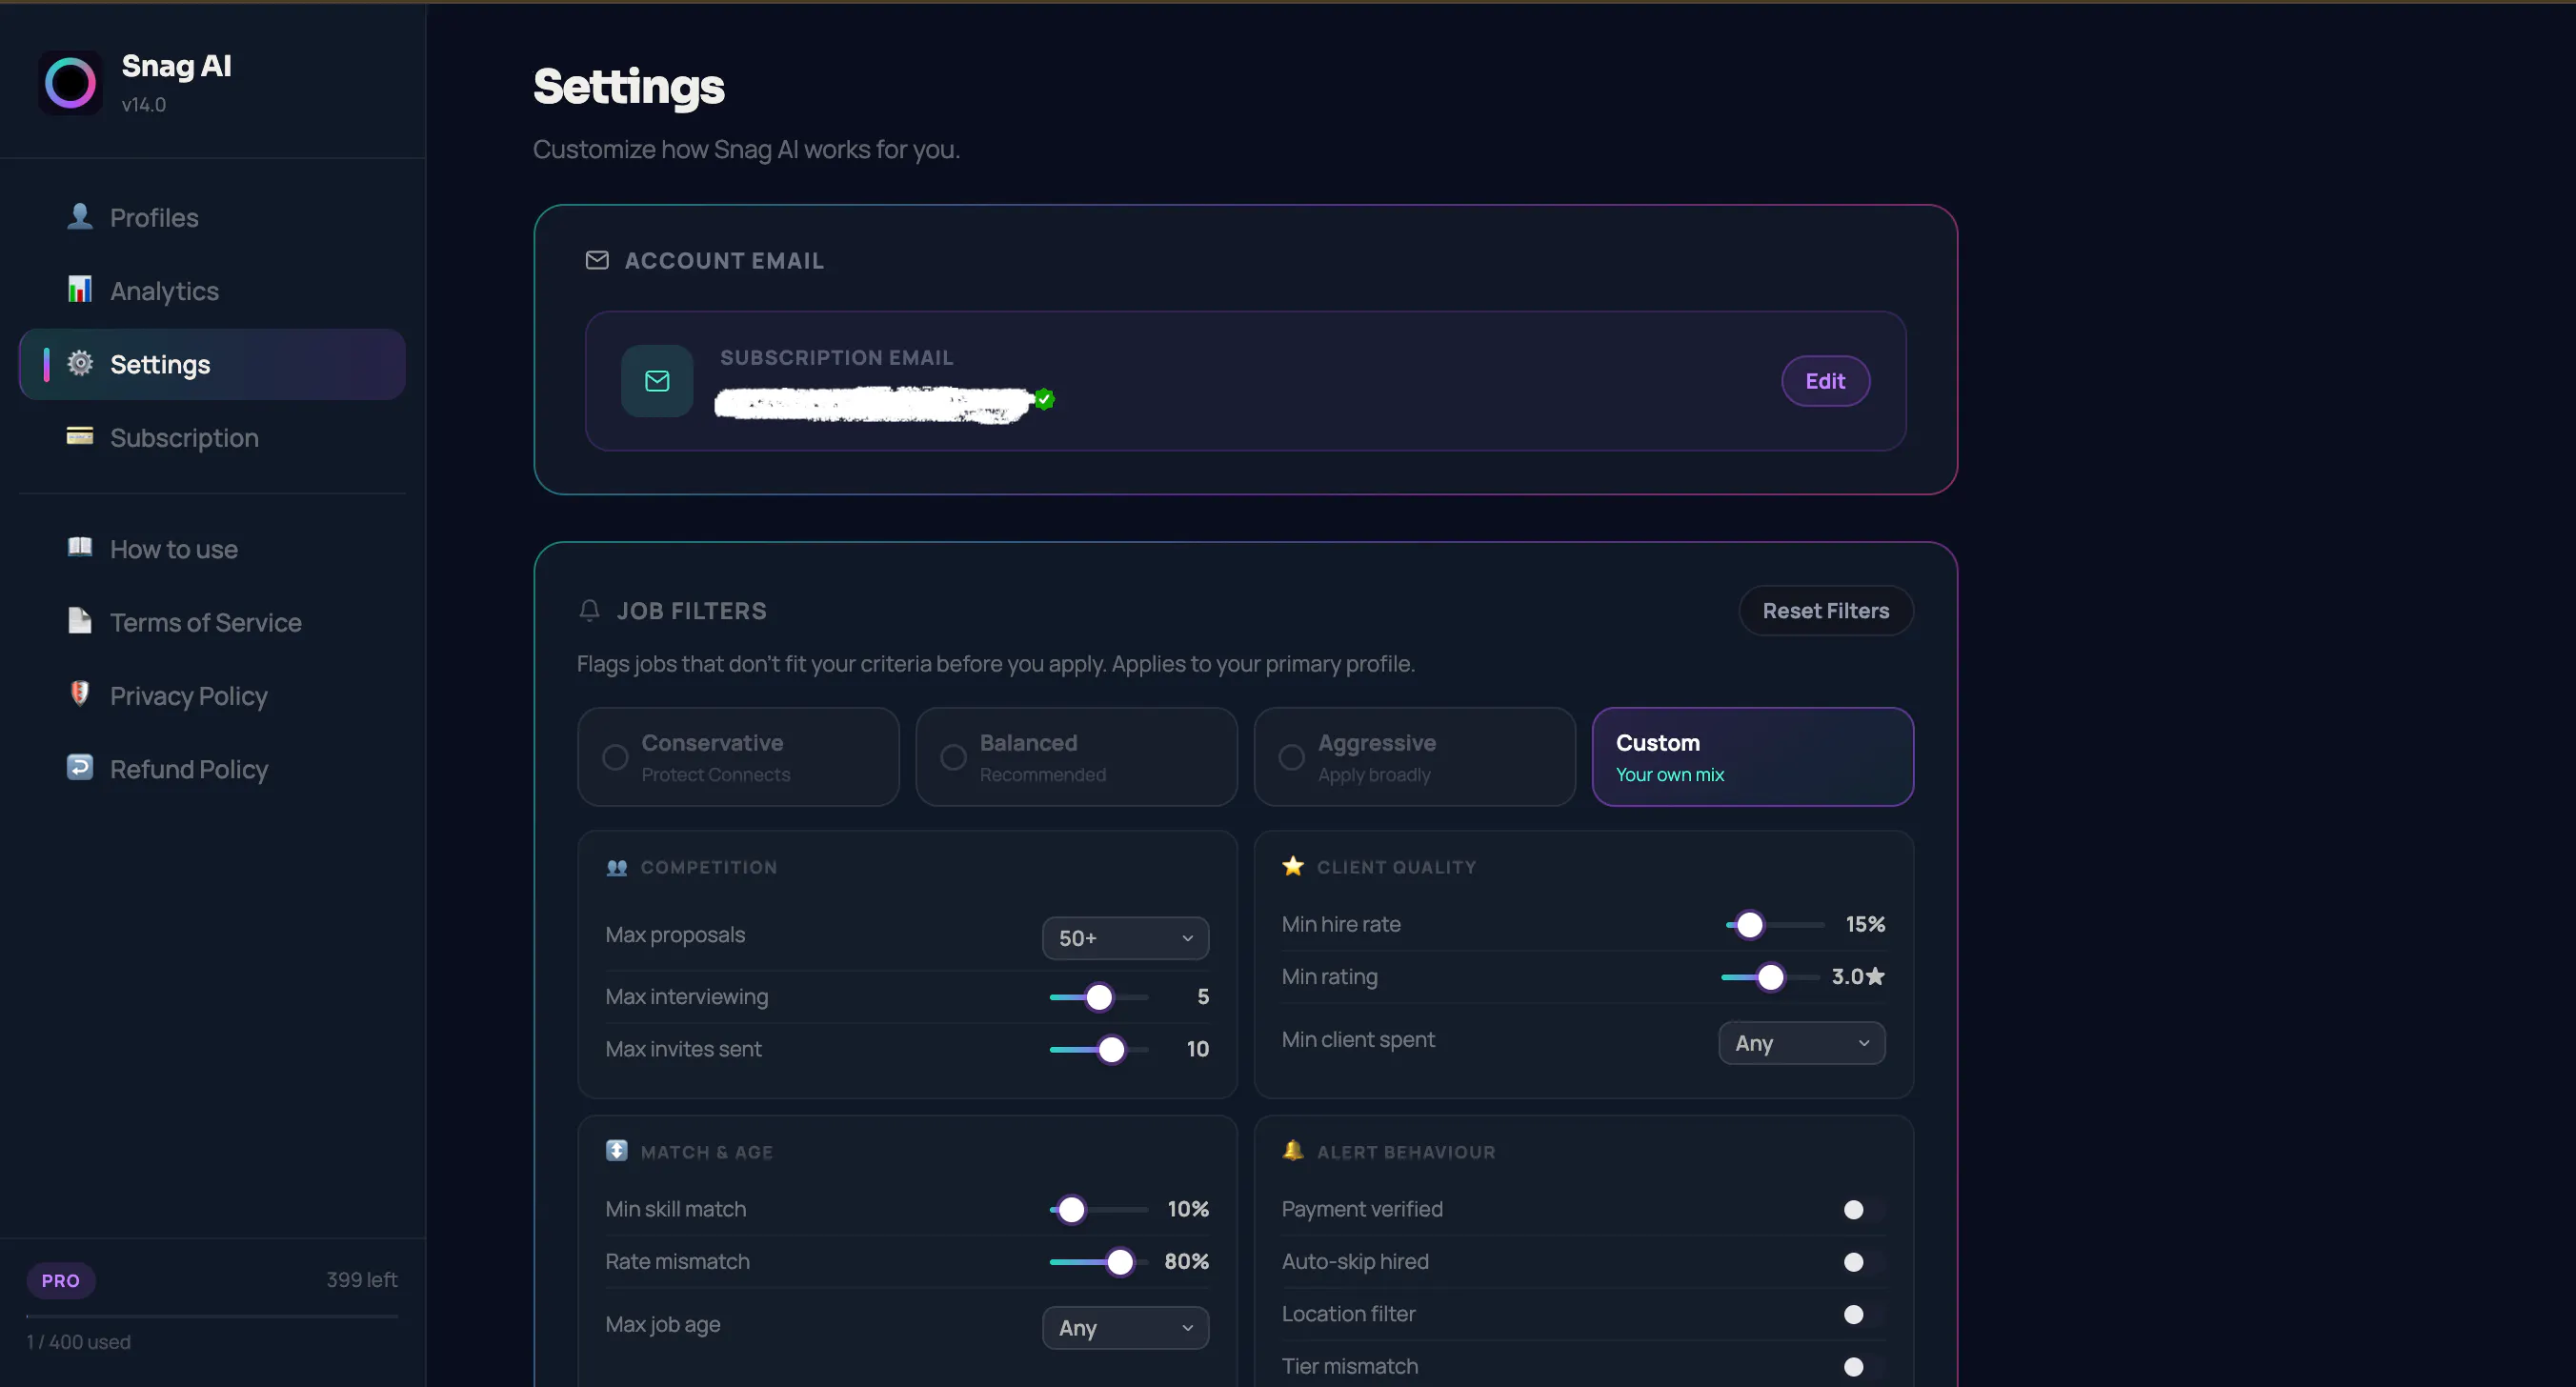
Task: Toggle the Auto-skip hired switch
Action: pos(1862,1262)
